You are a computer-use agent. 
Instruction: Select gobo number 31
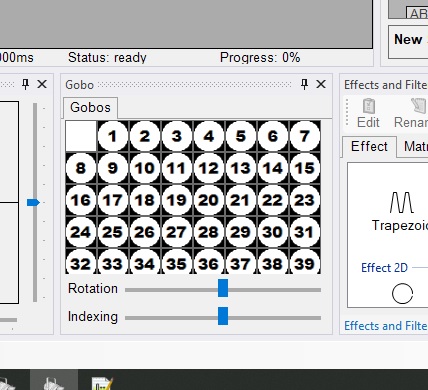(x=305, y=232)
